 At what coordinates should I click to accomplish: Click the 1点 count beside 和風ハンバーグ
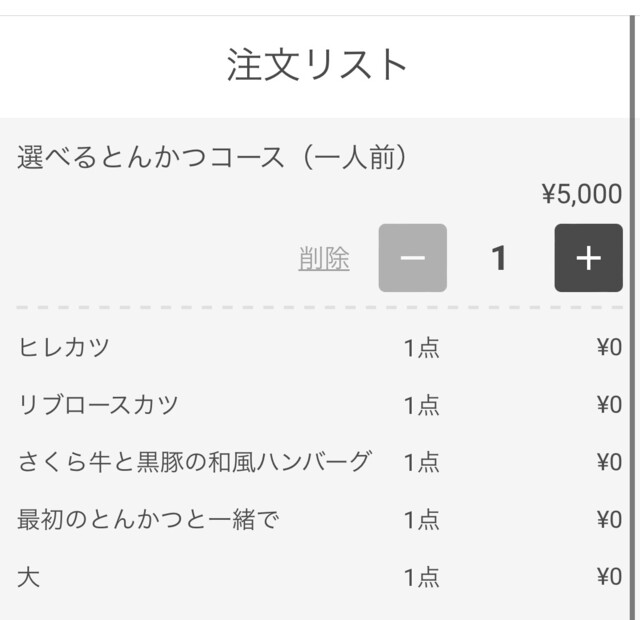[x=421, y=462]
